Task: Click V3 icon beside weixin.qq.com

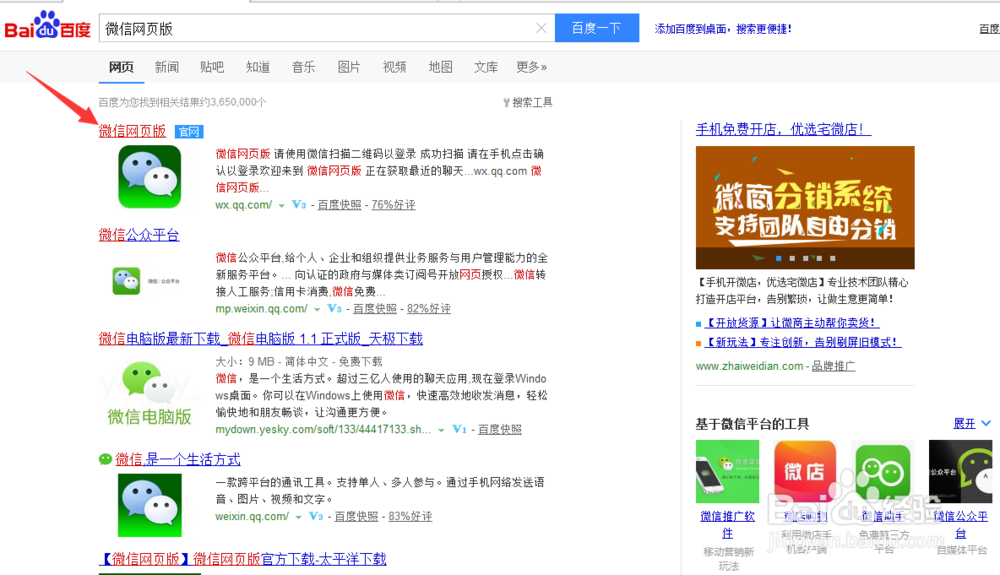Action: click(x=316, y=516)
